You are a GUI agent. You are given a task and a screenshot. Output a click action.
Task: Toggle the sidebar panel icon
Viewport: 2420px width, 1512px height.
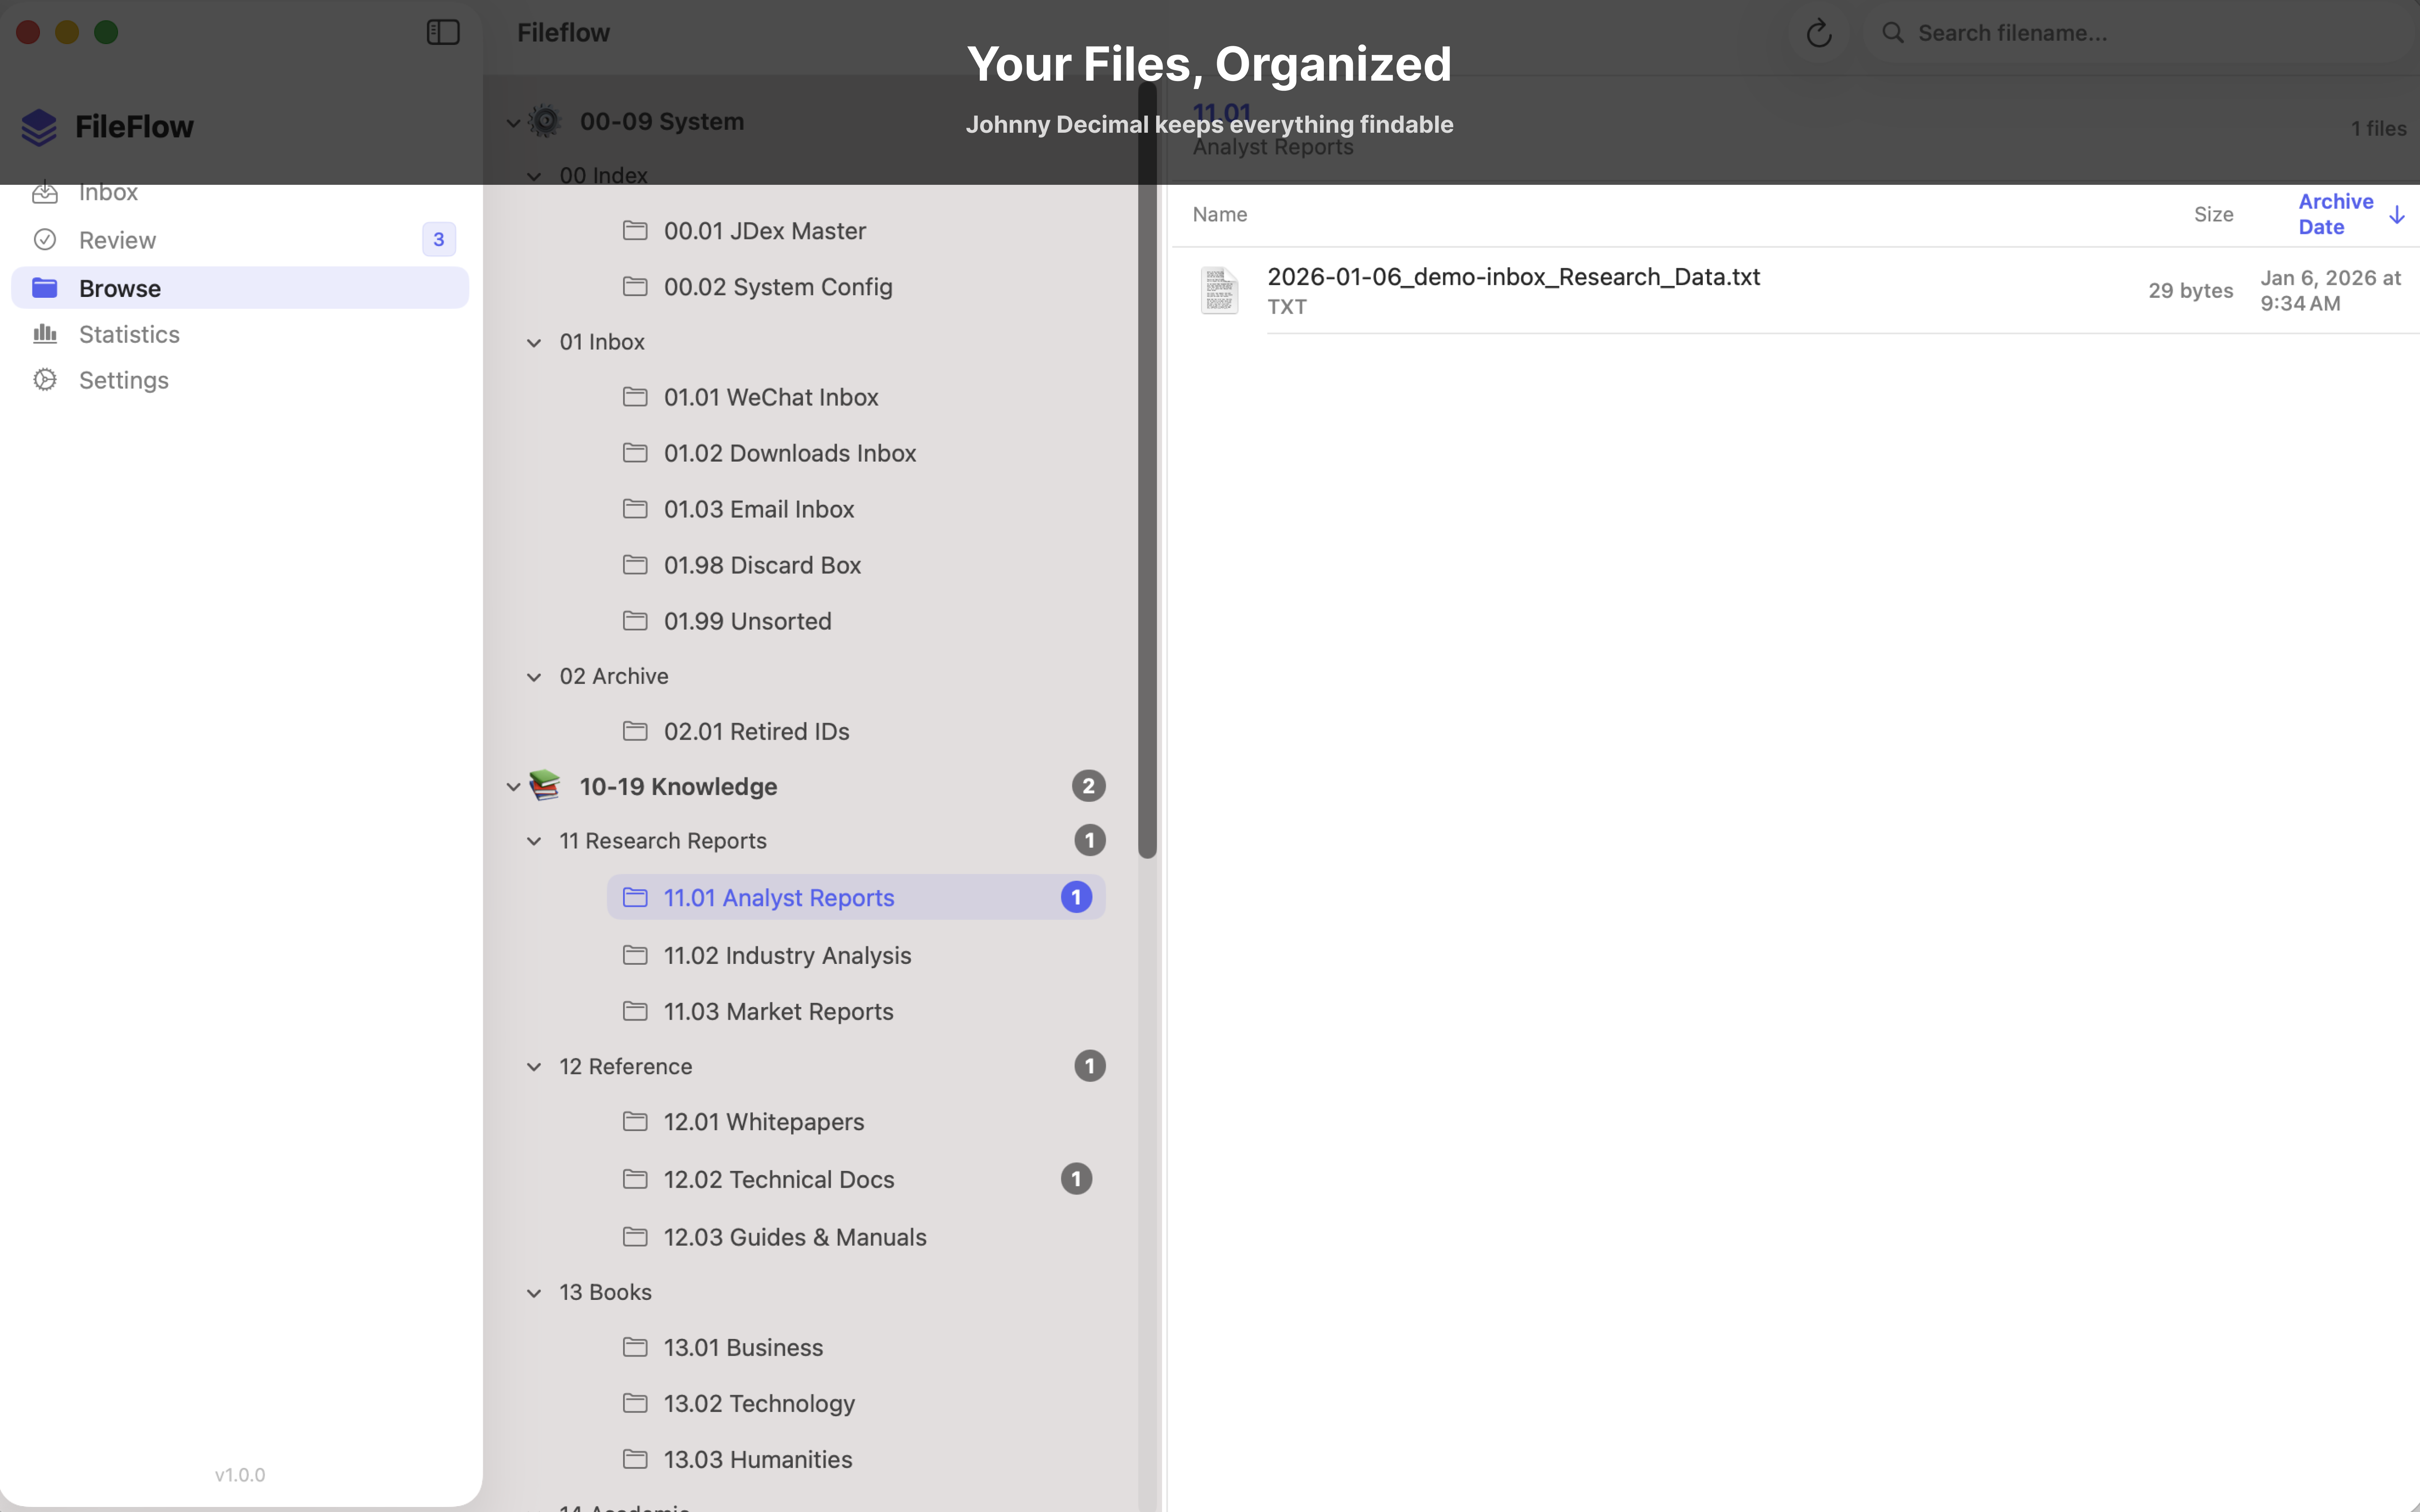(x=442, y=31)
